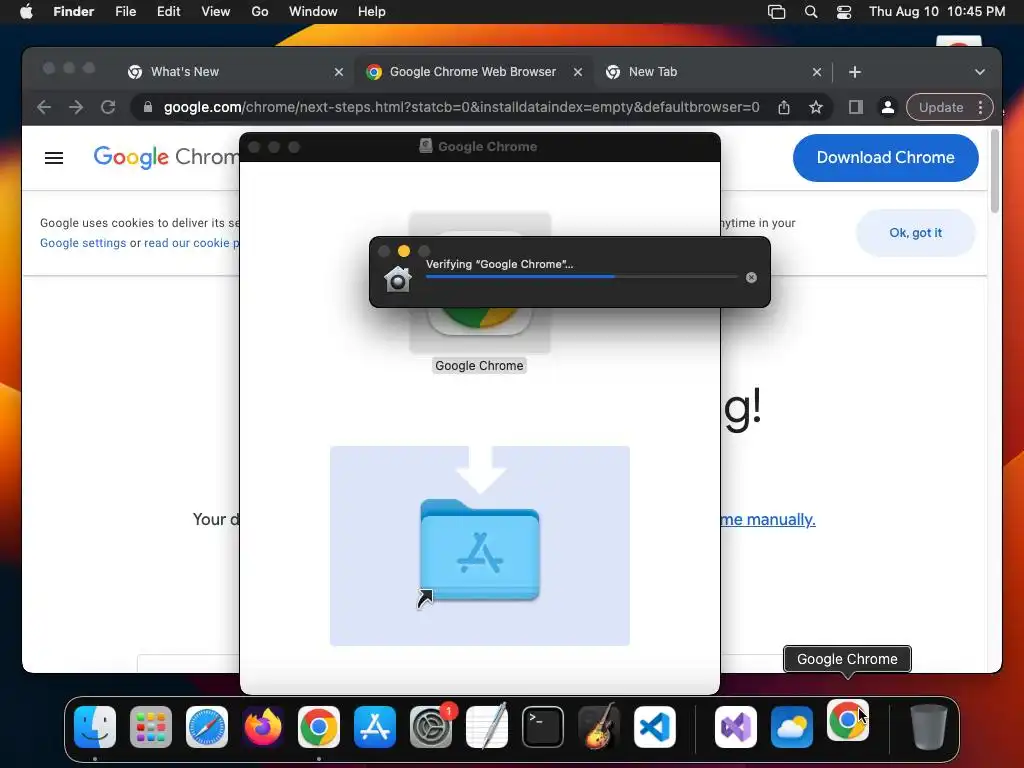The width and height of the screenshot is (1024, 768).
Task: Open the hamburger menu on Chrome page
Action: click(54, 157)
